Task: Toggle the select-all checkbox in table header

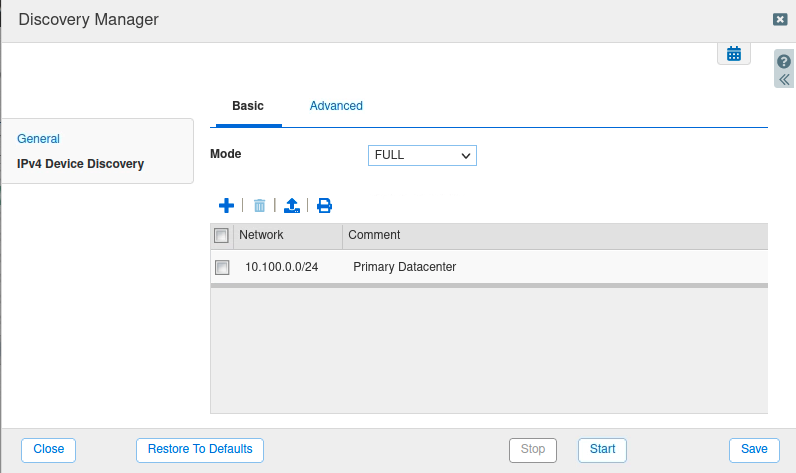Action: [222, 236]
